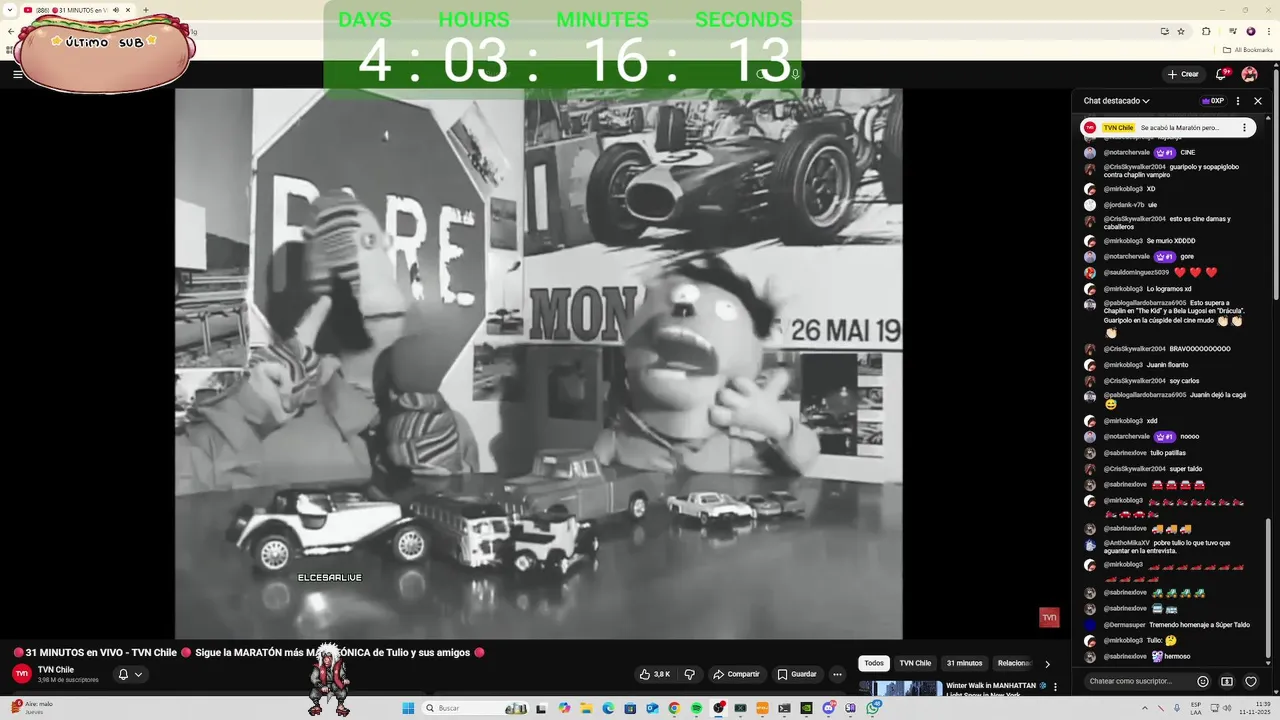
Task: Select the 31 minutos filter chip
Action: [964, 663]
